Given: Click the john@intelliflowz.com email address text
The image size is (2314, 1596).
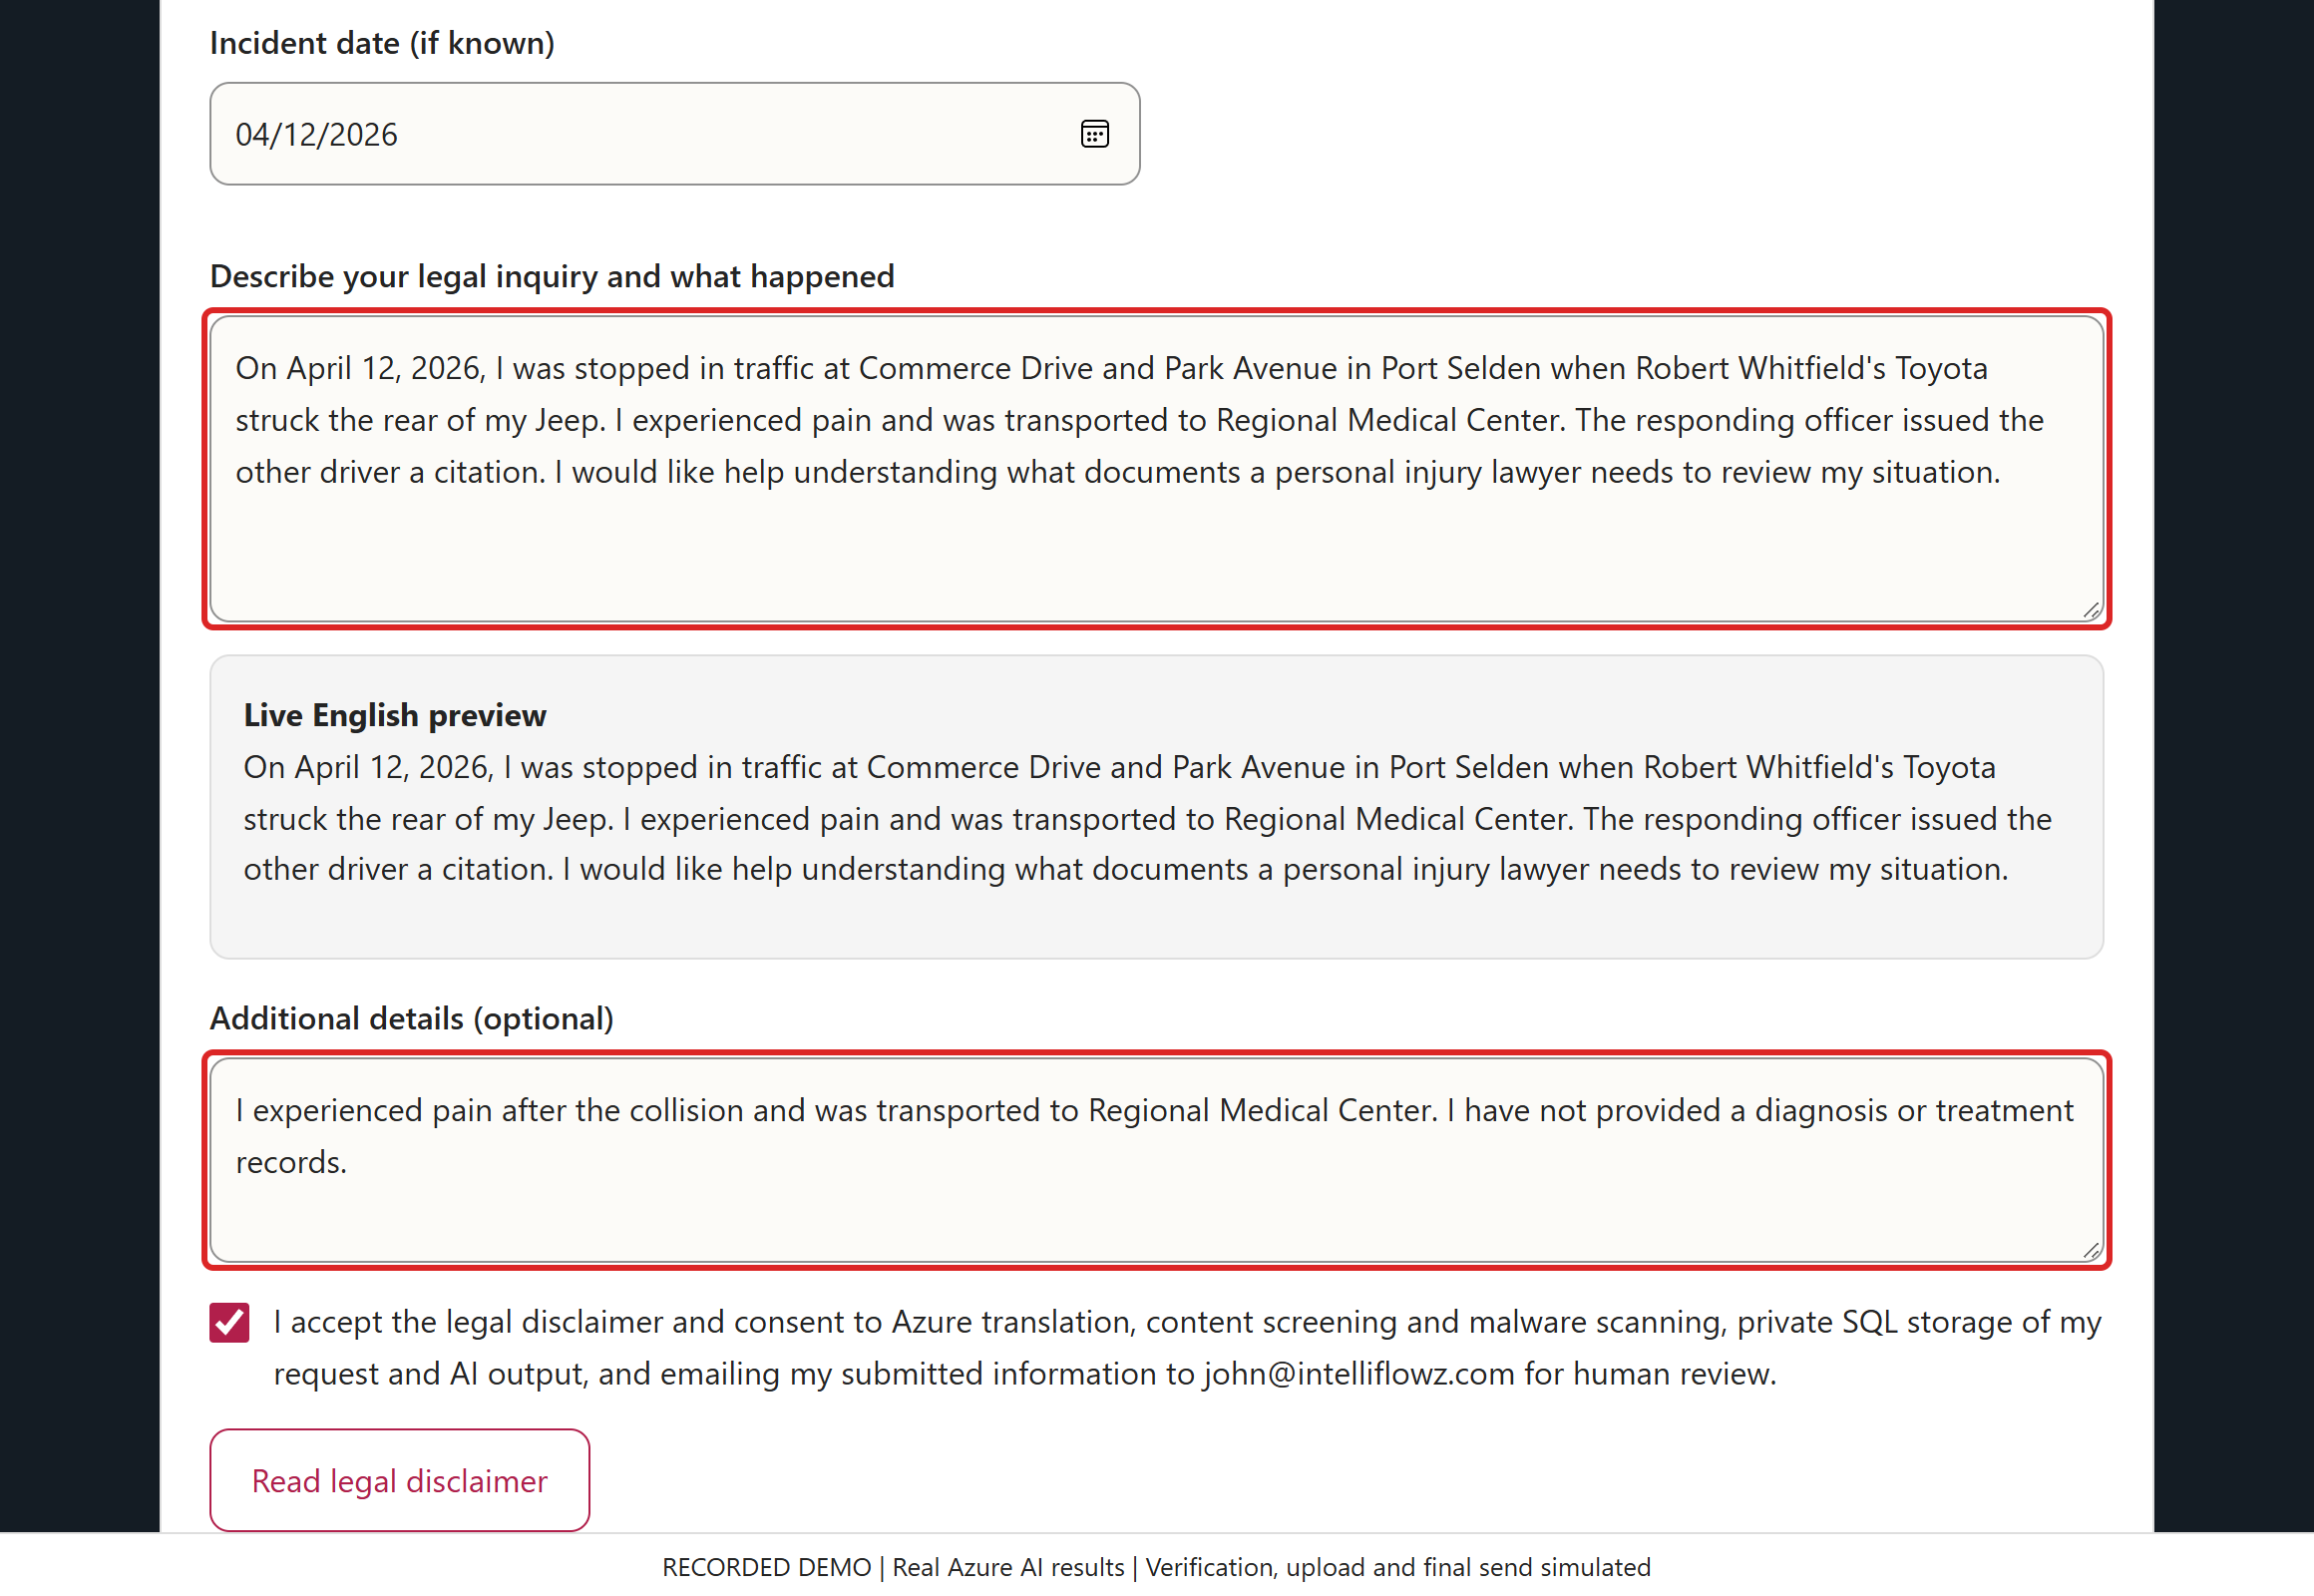Looking at the screenshot, I should pos(1359,1374).
